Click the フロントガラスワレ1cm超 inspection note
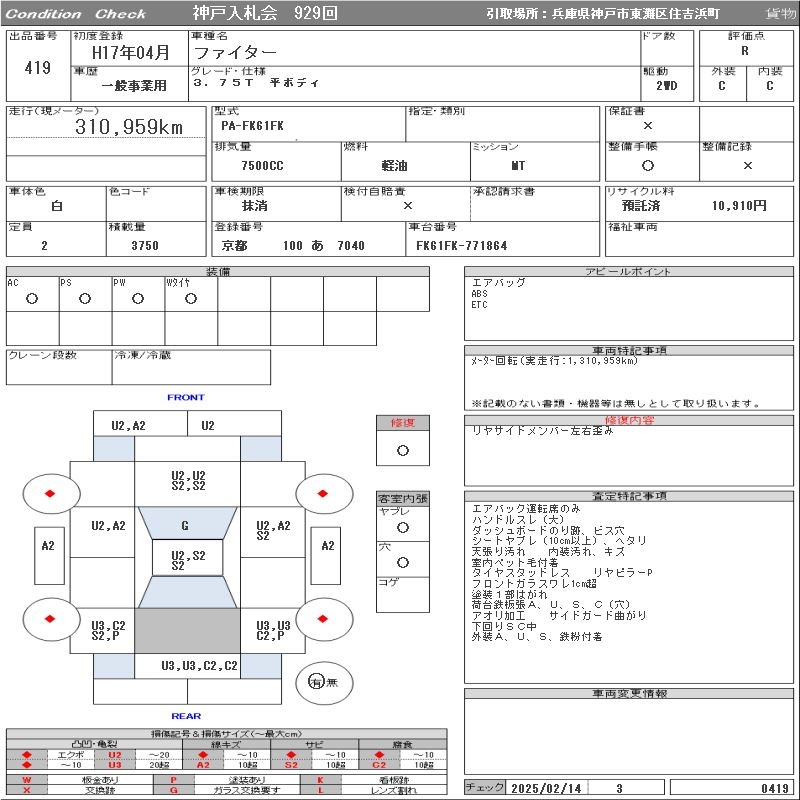Screen dimensions: 800x800 (x=534, y=584)
